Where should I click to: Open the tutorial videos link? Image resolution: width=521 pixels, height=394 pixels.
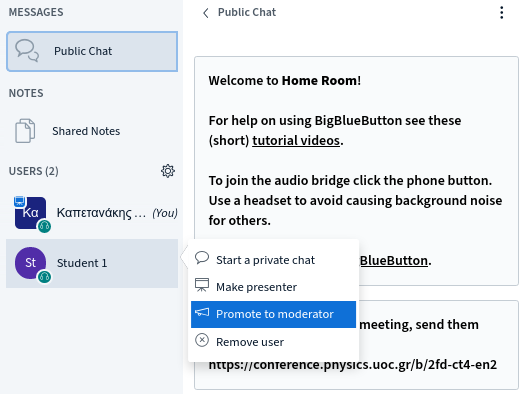[296, 140]
